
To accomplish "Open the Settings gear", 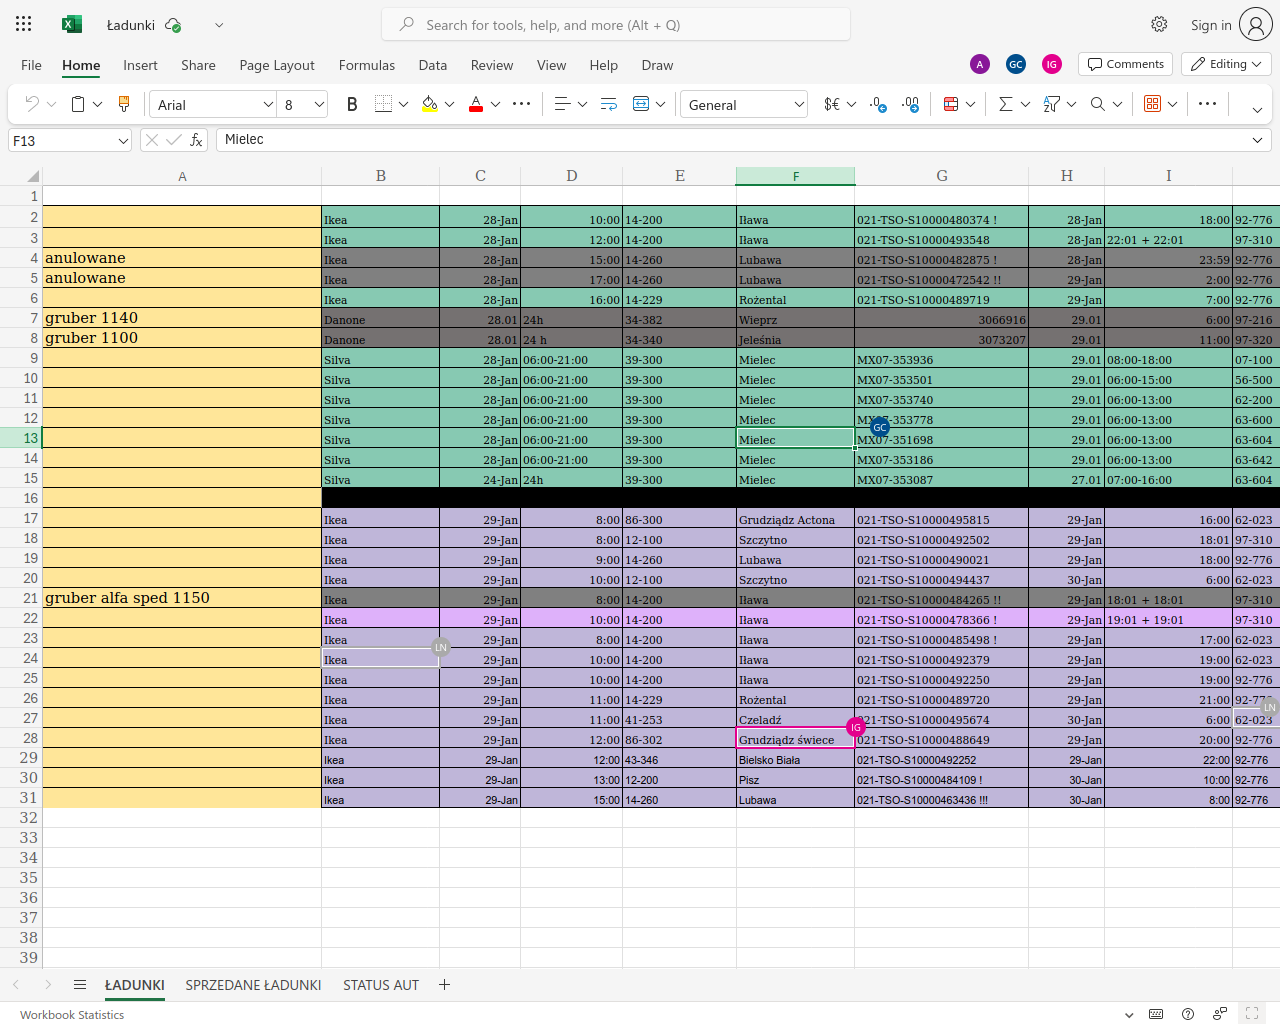I will pyautogui.click(x=1159, y=24).
